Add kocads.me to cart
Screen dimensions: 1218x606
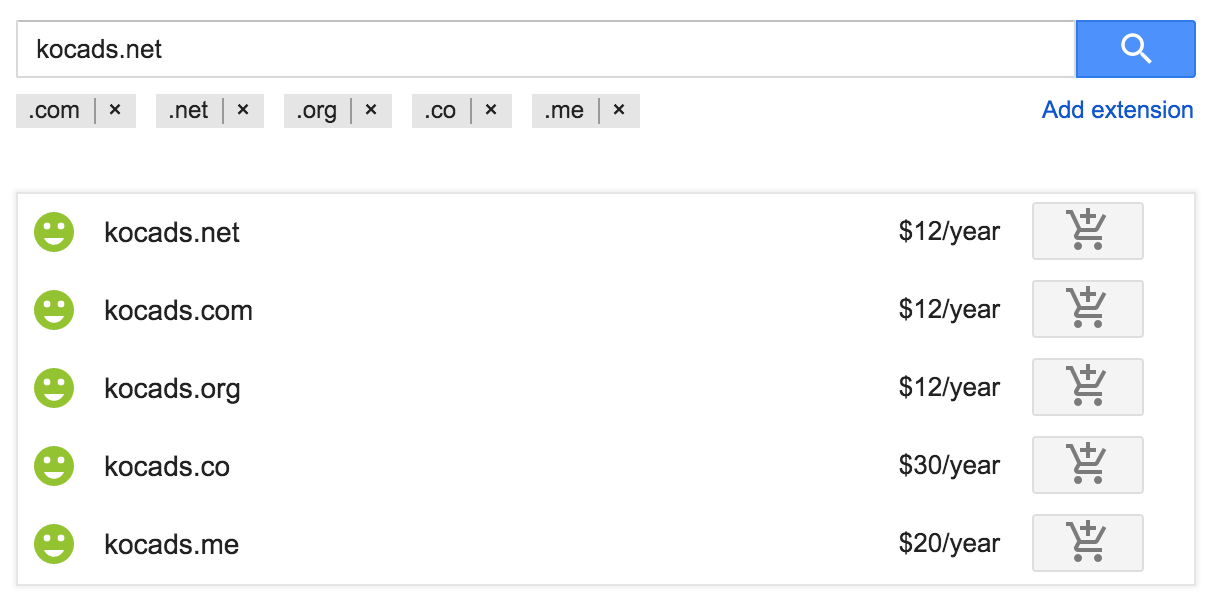tap(1087, 543)
